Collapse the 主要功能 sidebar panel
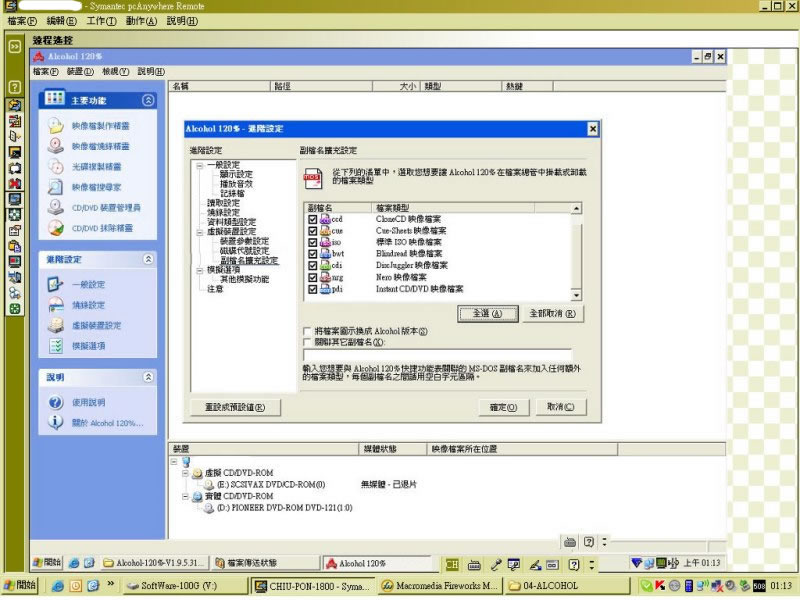Viewport: 800px width, 600px height. click(x=148, y=101)
